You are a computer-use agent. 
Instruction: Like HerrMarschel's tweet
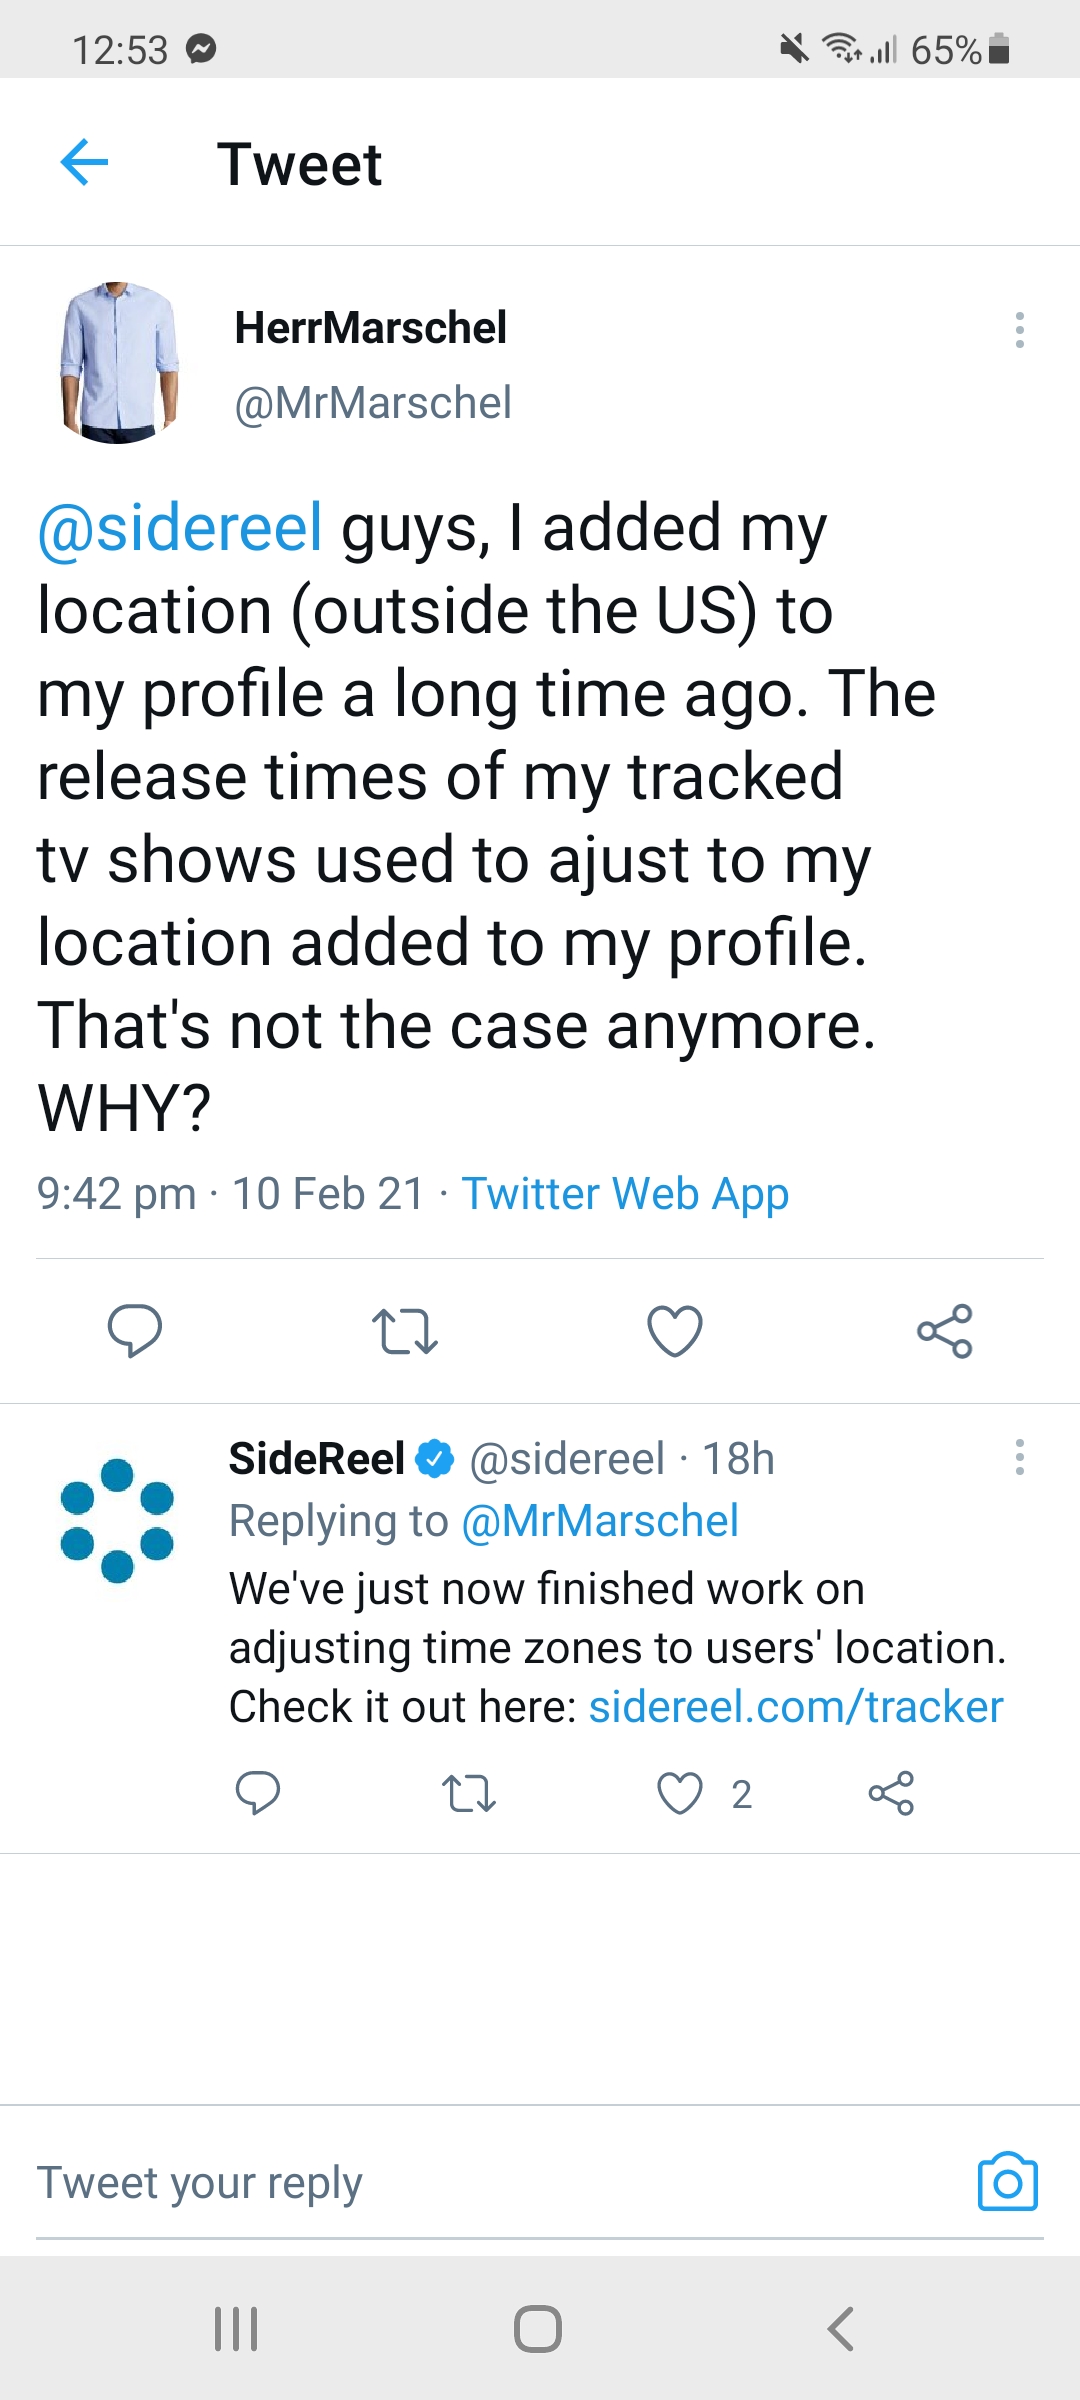(x=675, y=1331)
